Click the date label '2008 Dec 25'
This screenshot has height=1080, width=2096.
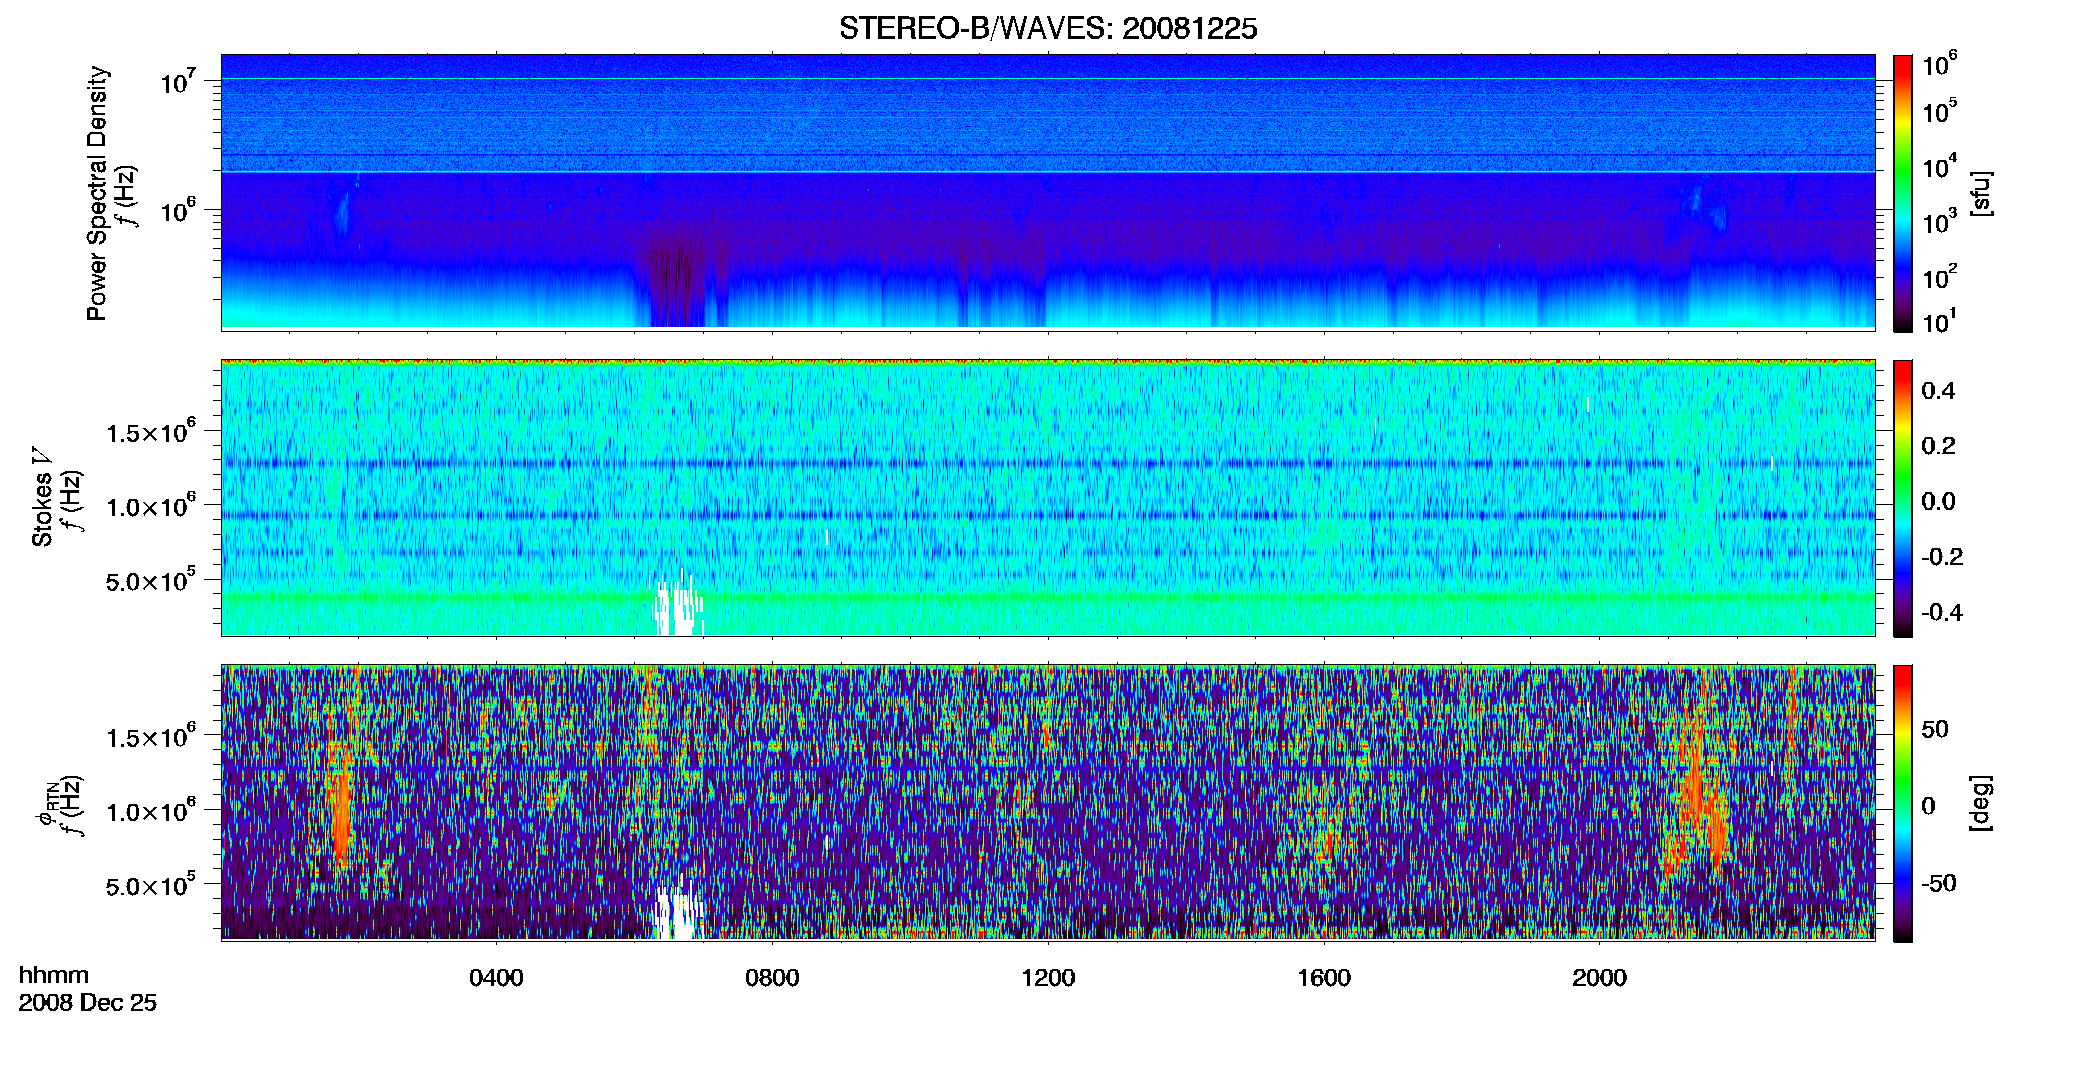pyautogui.click(x=88, y=1003)
